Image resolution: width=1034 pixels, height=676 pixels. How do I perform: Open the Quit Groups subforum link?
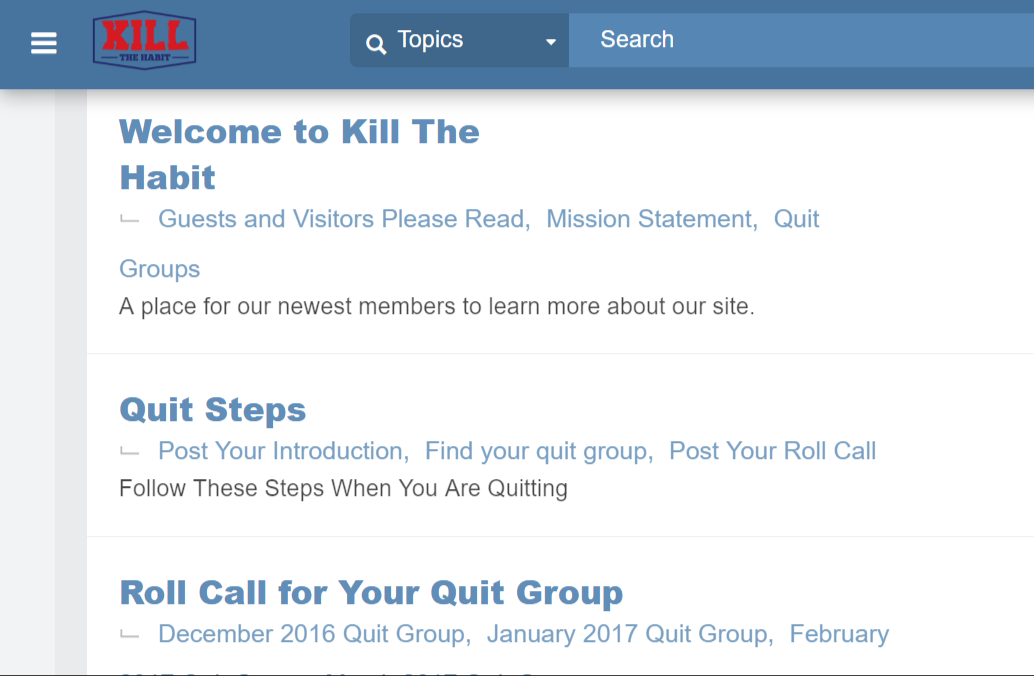pyautogui.click(x=797, y=219)
